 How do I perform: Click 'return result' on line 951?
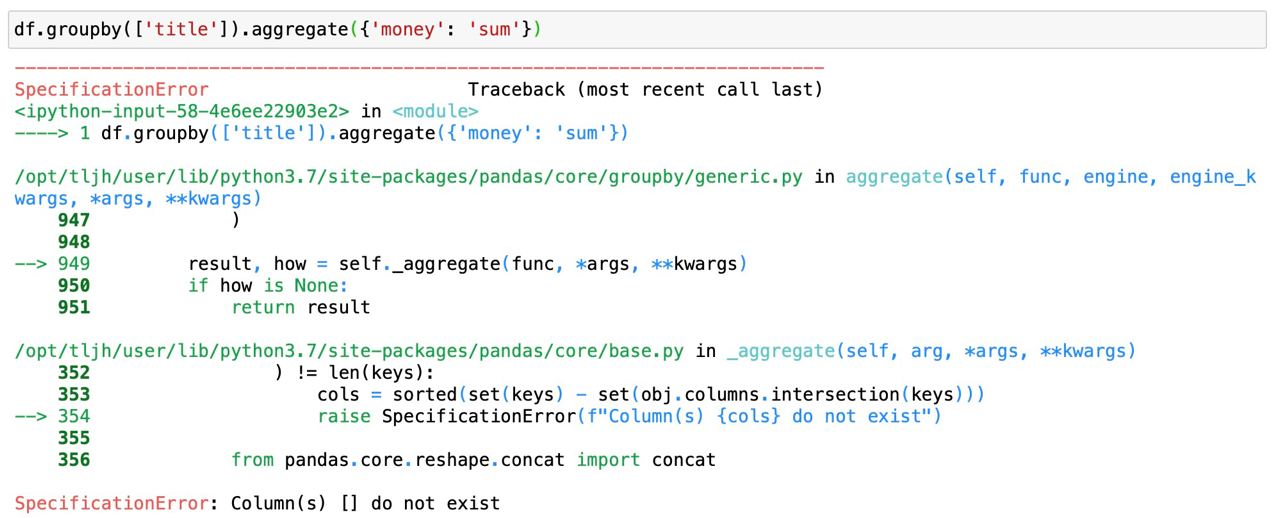[301, 307]
